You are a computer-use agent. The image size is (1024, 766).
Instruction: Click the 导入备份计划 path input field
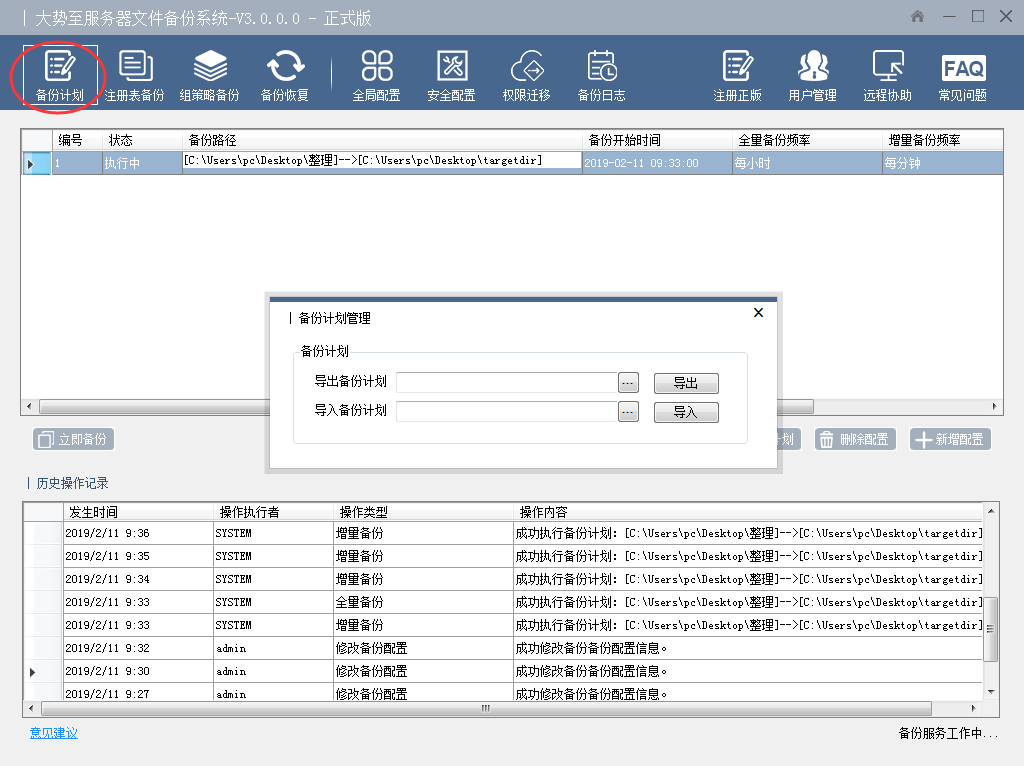pyautogui.click(x=506, y=412)
